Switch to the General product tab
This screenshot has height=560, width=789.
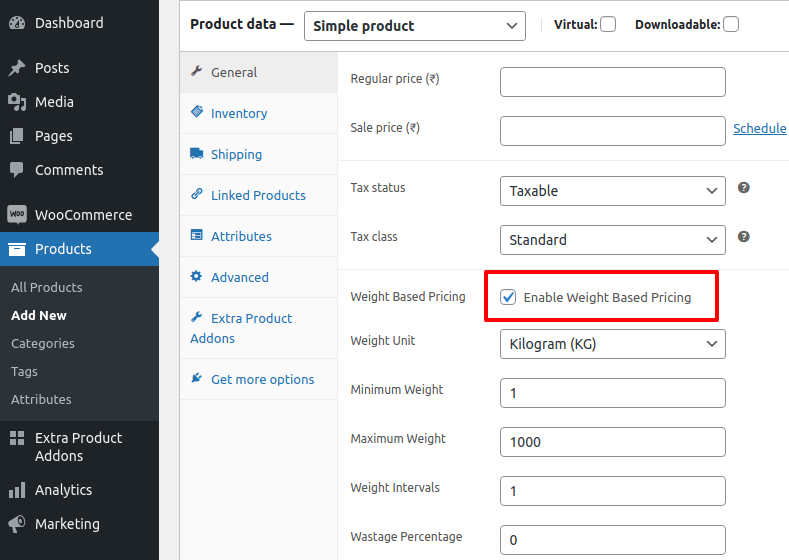[259, 72]
